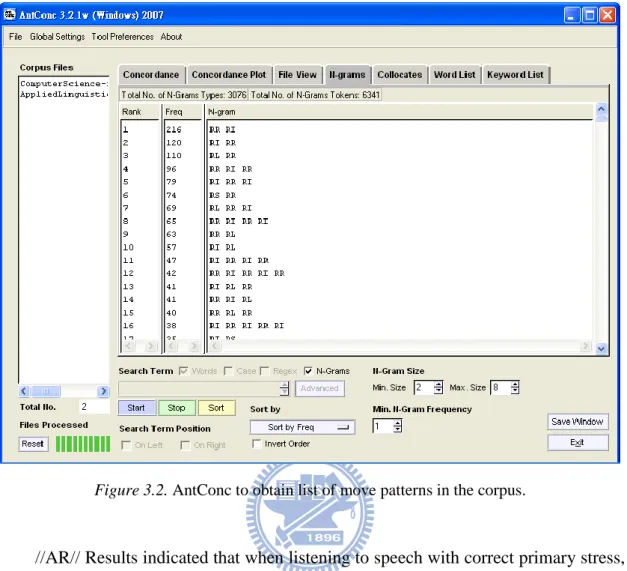Click the Max. Size value field
The height and width of the screenshot is (571, 627).
[501, 388]
